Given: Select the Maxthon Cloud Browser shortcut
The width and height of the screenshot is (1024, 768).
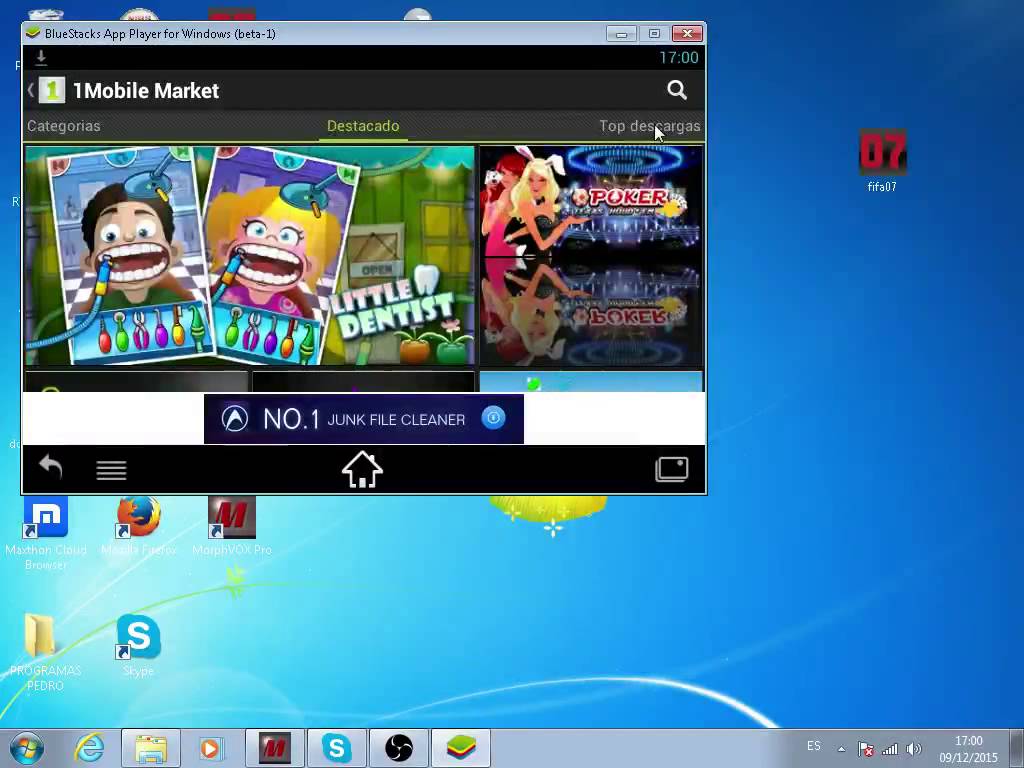Looking at the screenshot, I should point(46,534).
